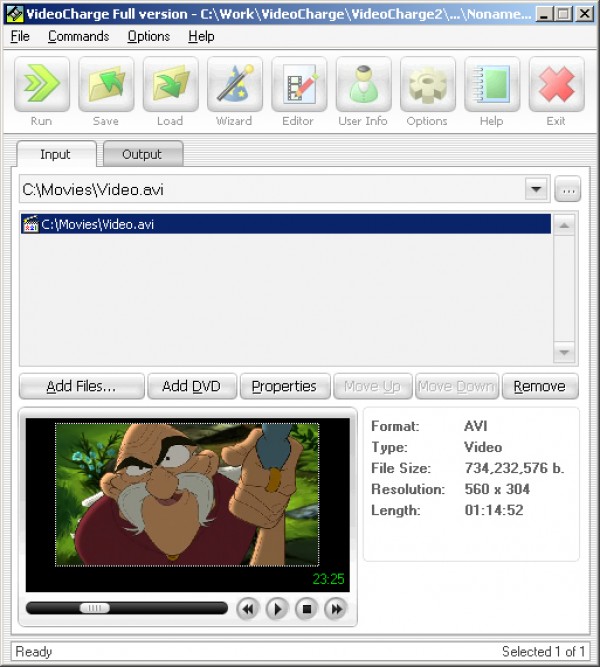This screenshot has height=667, width=600.
Task: Switch to the Output tab
Action: click(143, 154)
